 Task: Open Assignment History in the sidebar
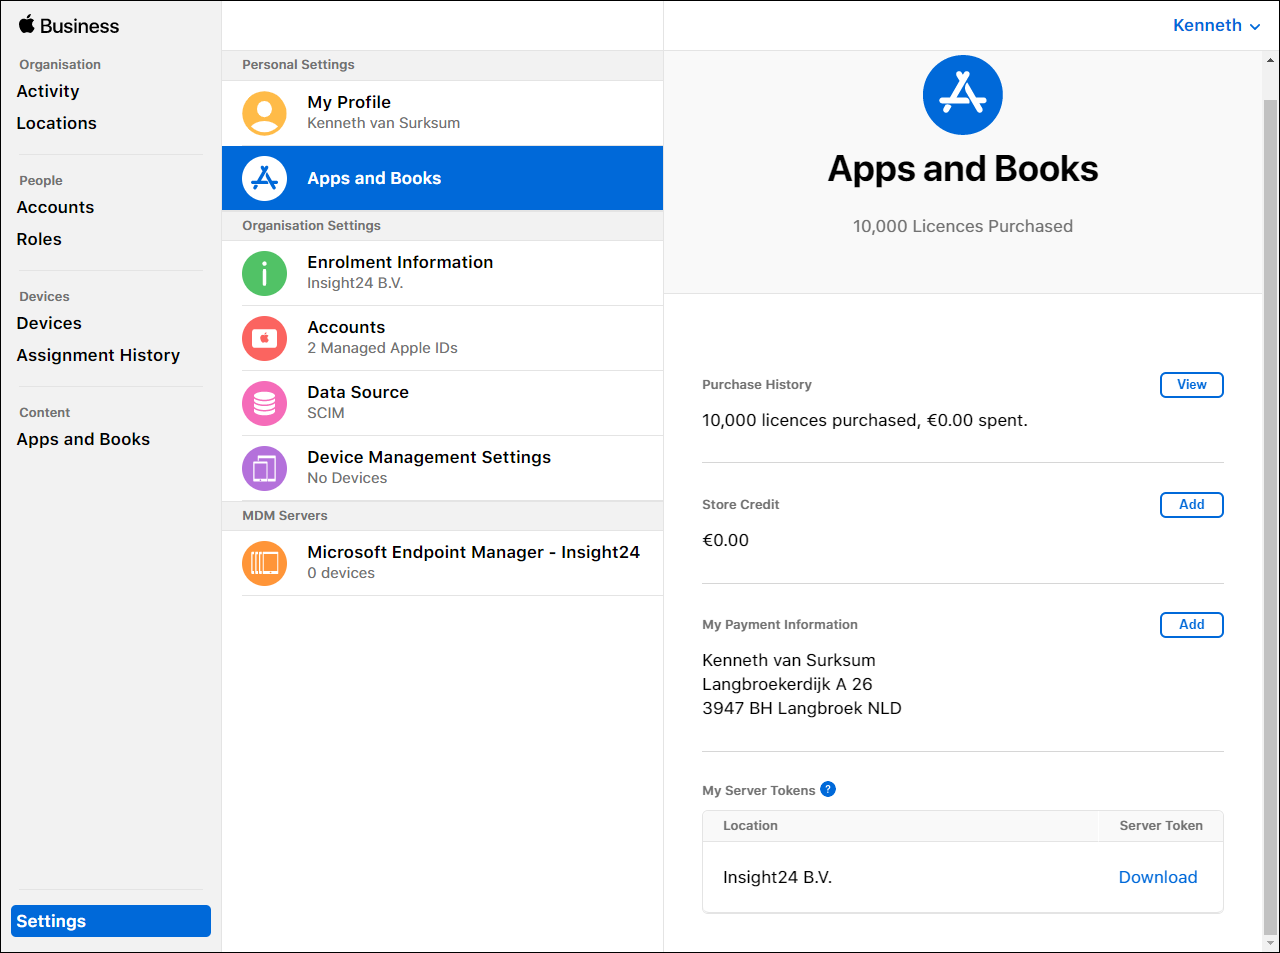tap(98, 355)
